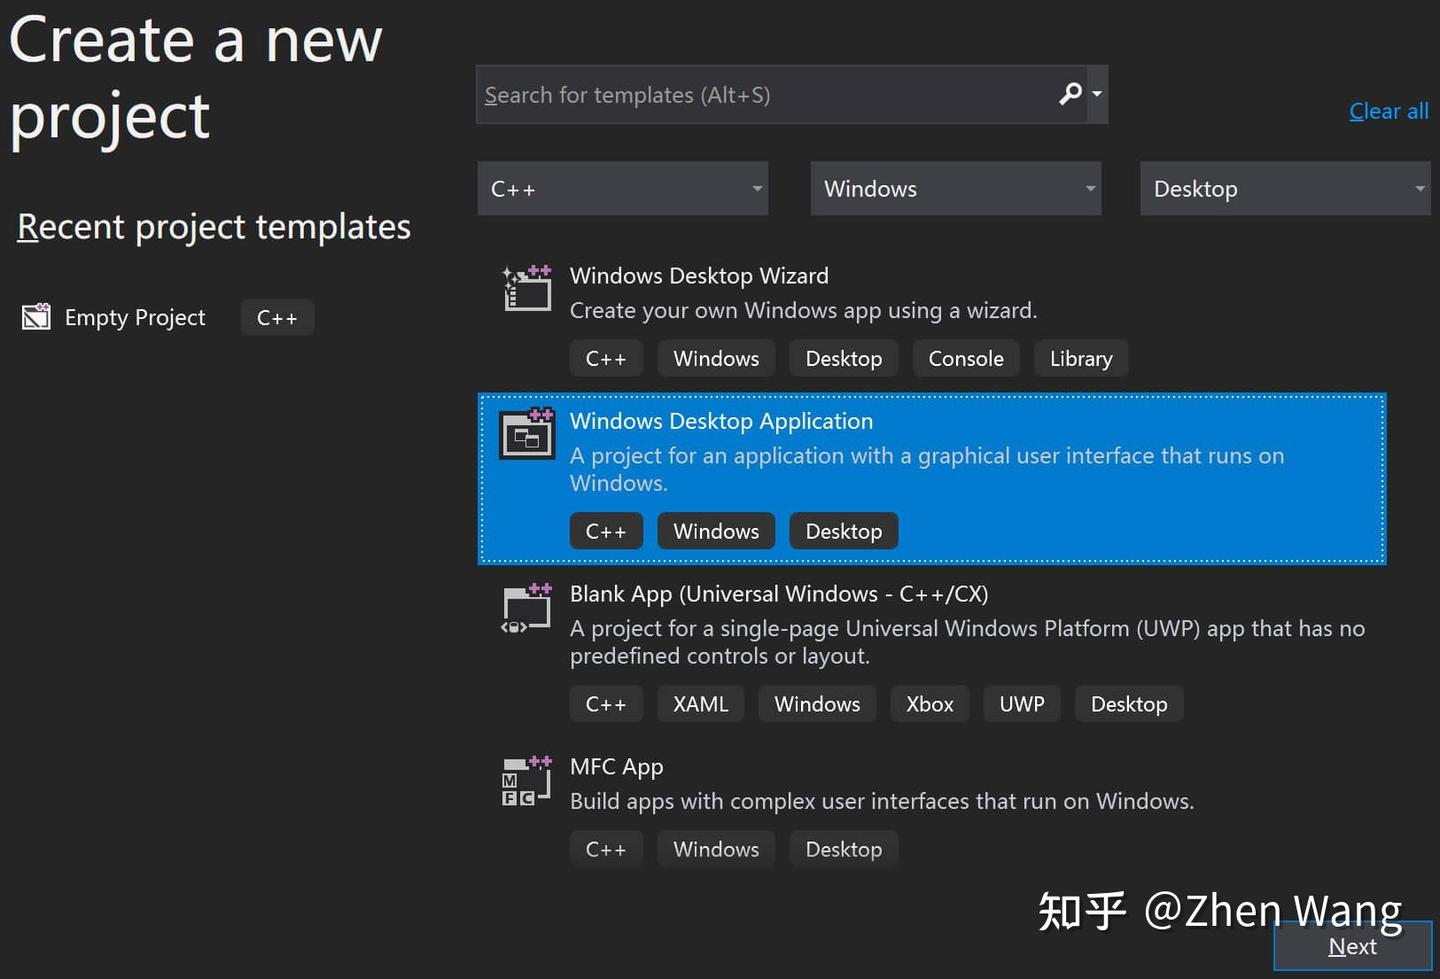Screen dimensions: 1440x979
Task: Click the Windows tag under Windows Desktop Application
Action: (x=716, y=531)
